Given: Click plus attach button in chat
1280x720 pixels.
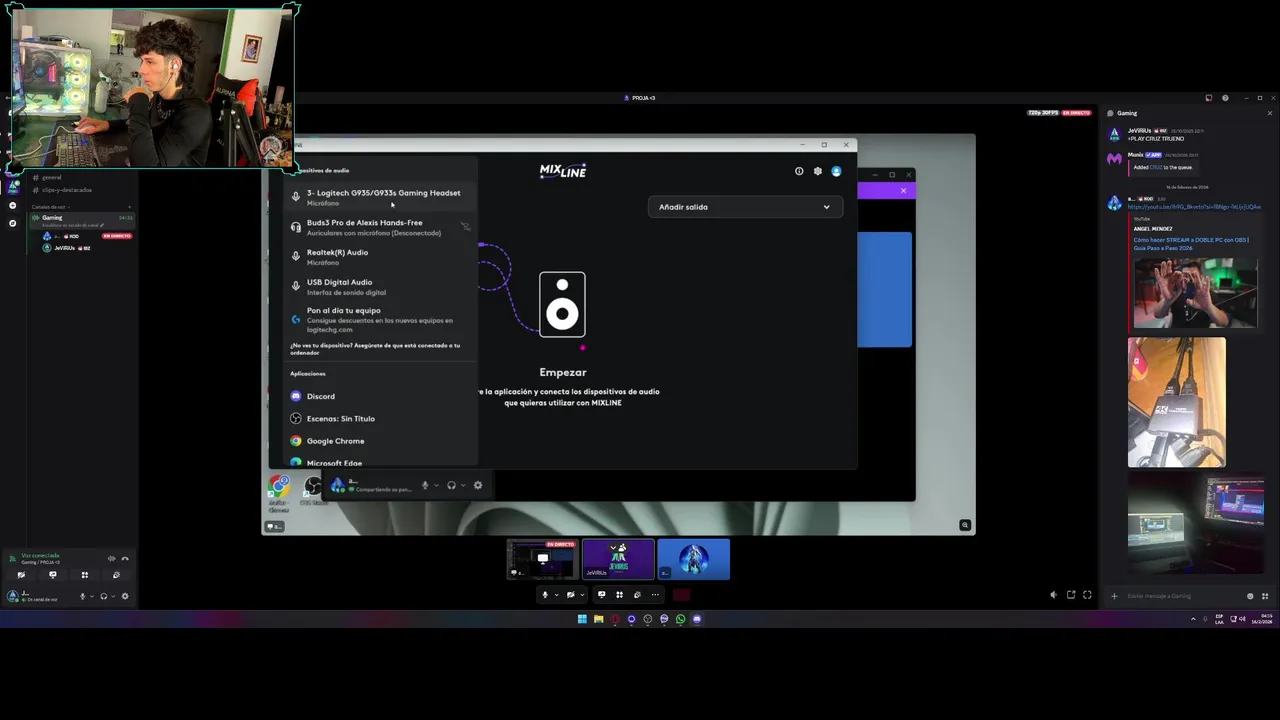Looking at the screenshot, I should pos(1114,596).
